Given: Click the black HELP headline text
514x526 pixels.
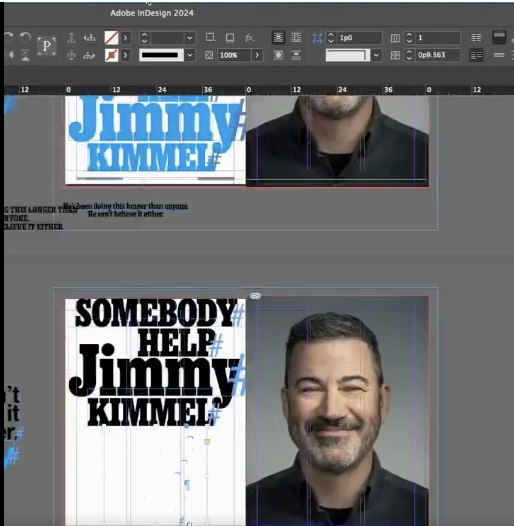Looking at the screenshot, I should (176, 342).
